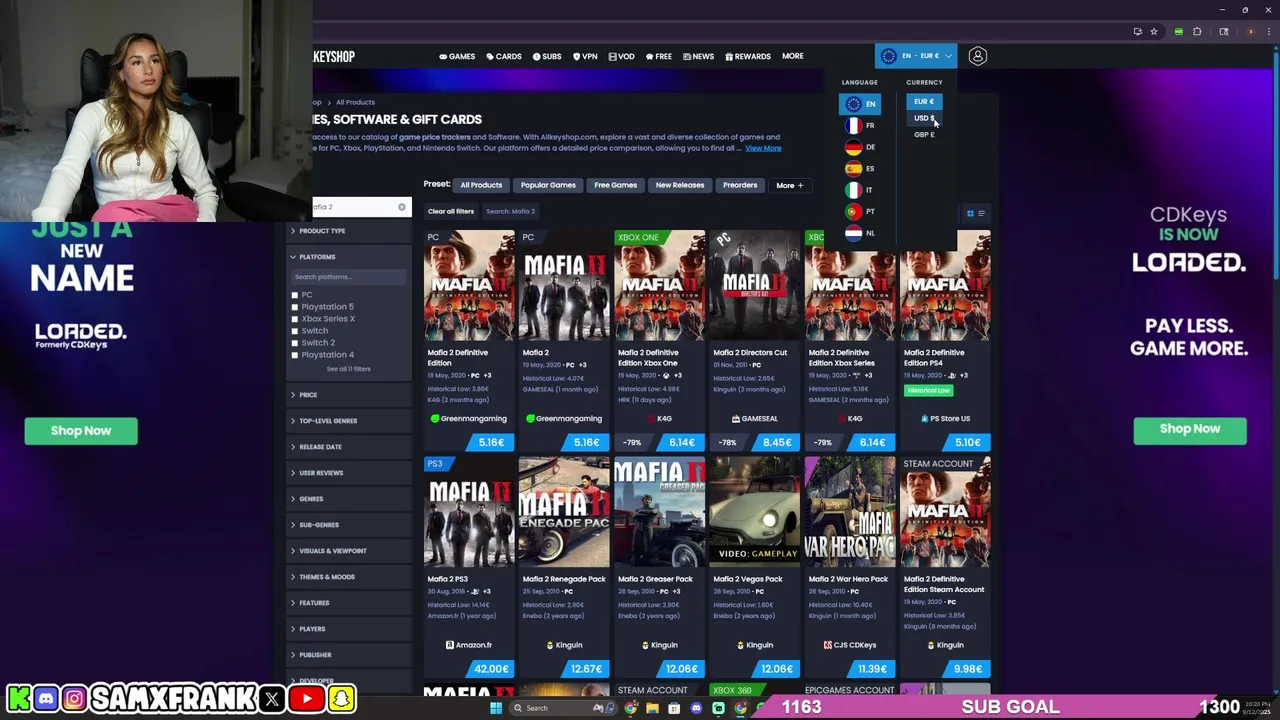Bookmark this page with the star icon
This screenshot has height=720, width=1280.
1153,32
